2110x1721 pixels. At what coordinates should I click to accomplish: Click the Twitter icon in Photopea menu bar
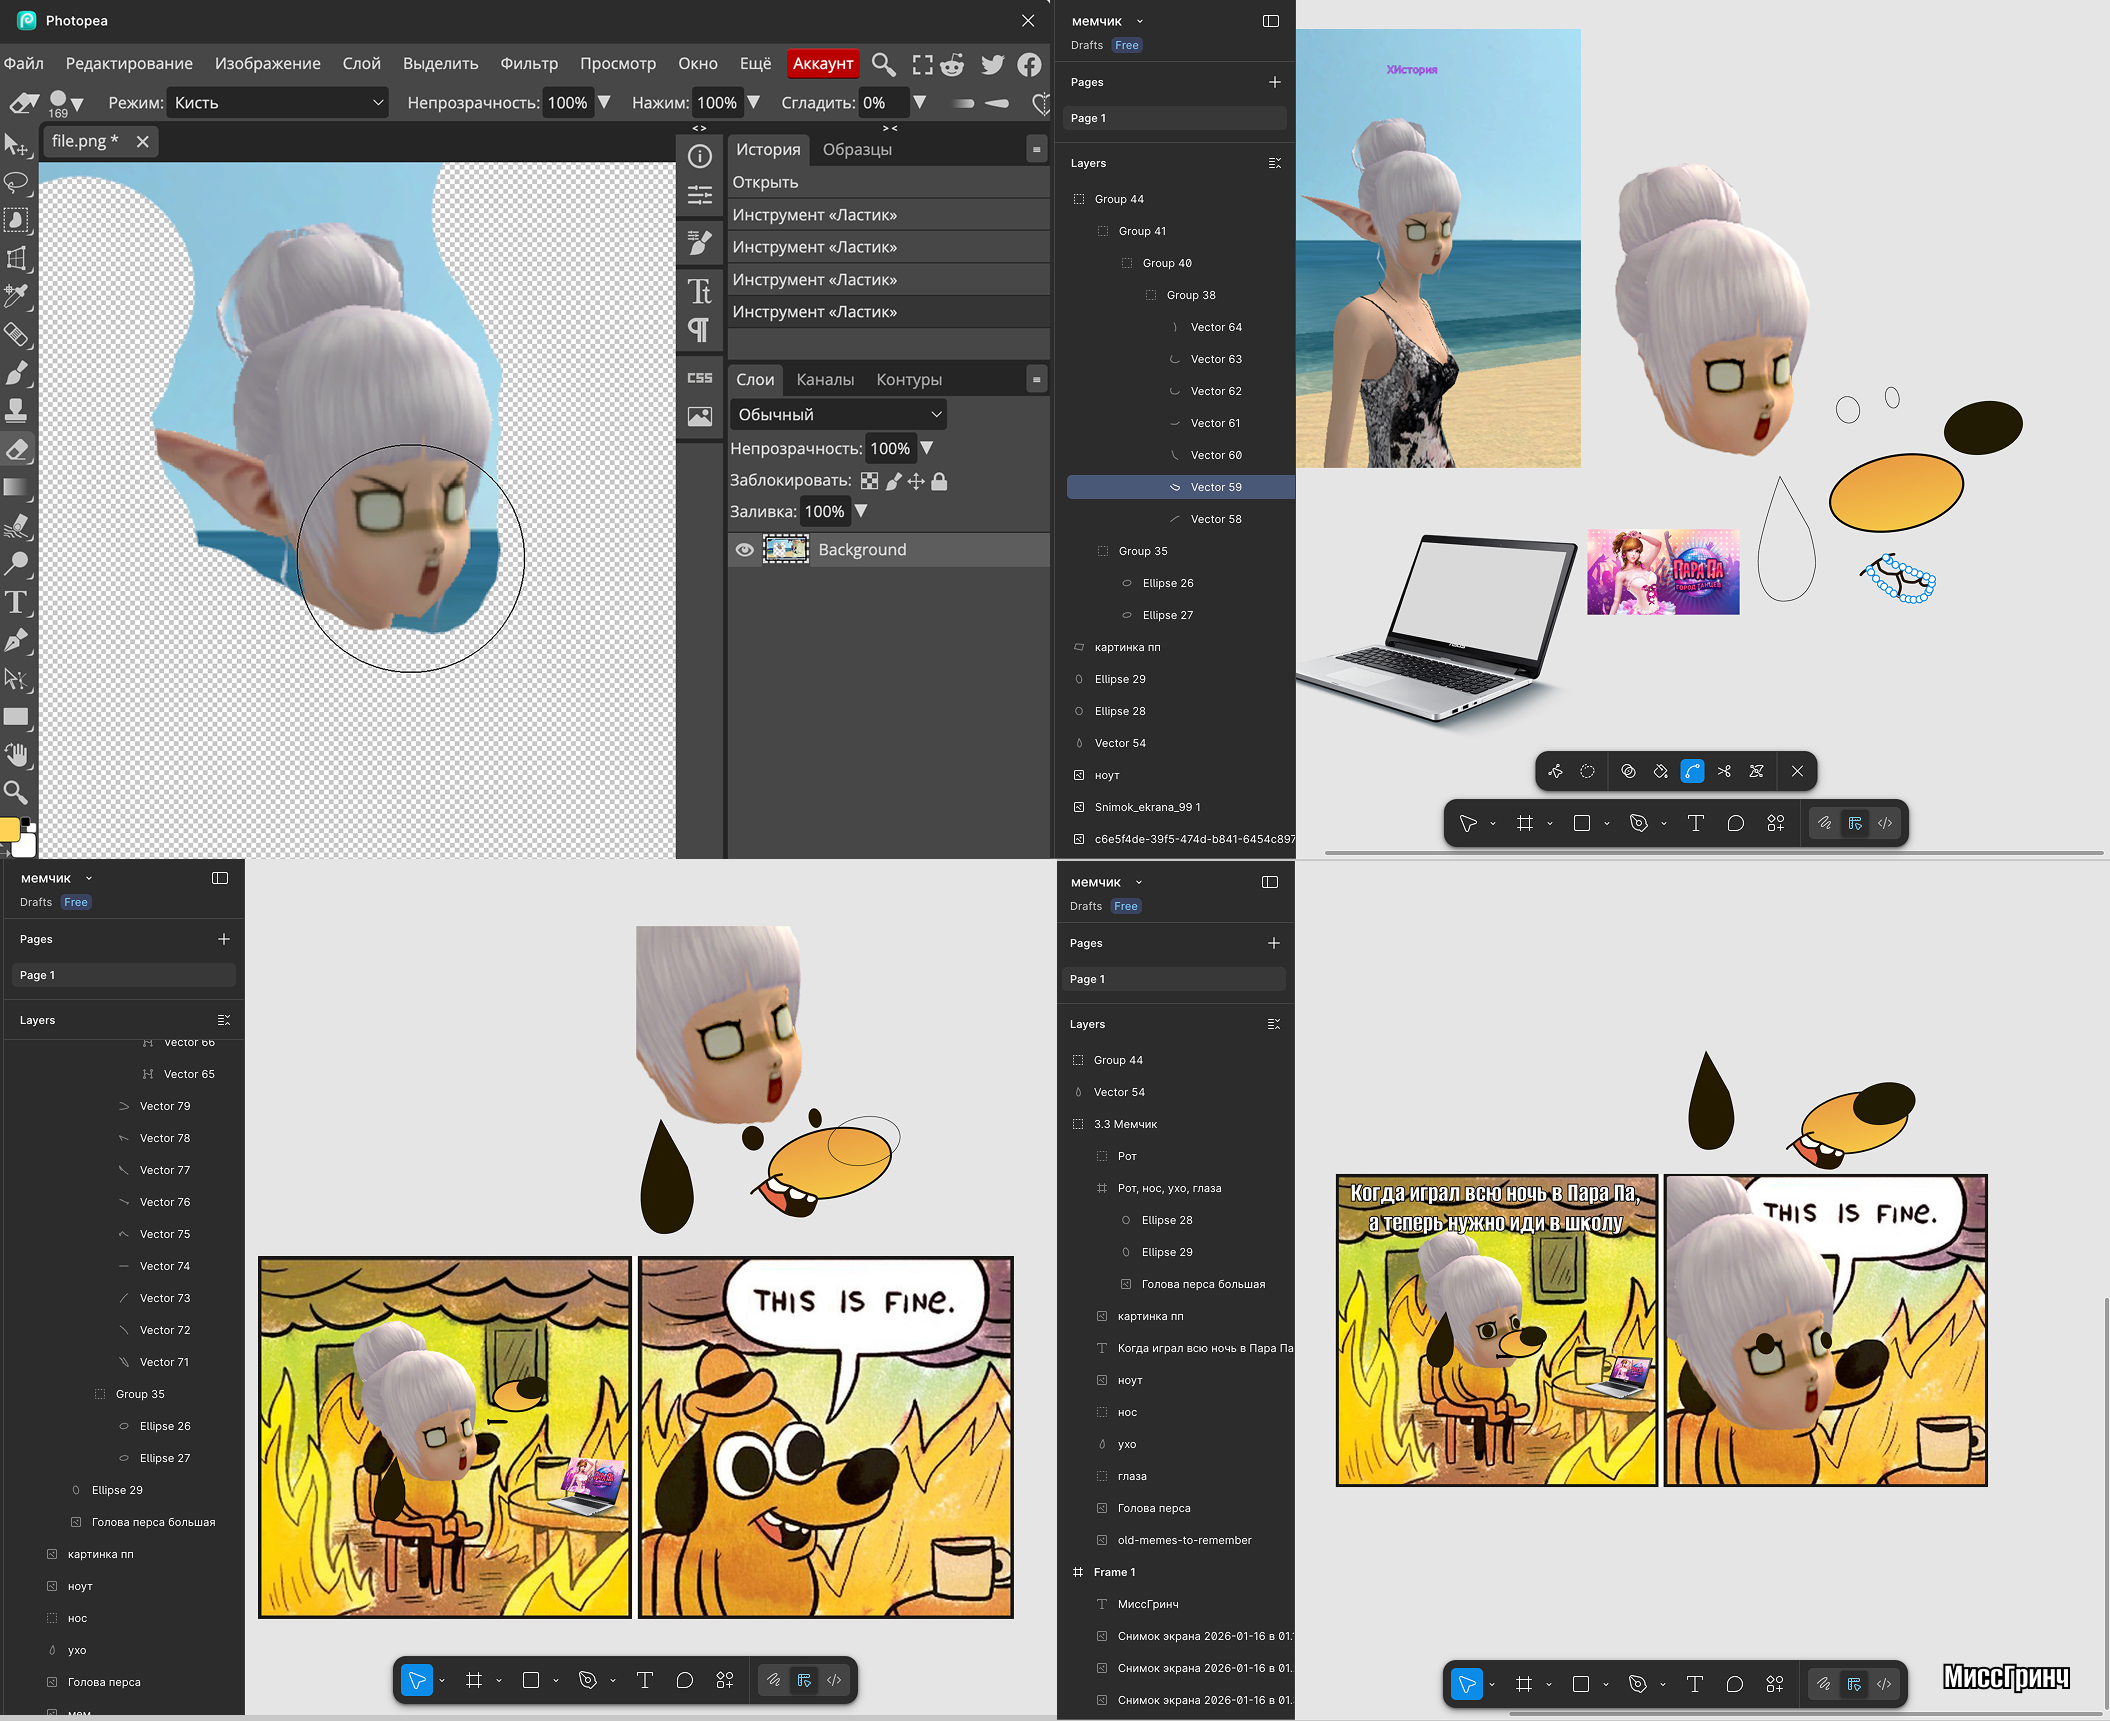click(992, 64)
